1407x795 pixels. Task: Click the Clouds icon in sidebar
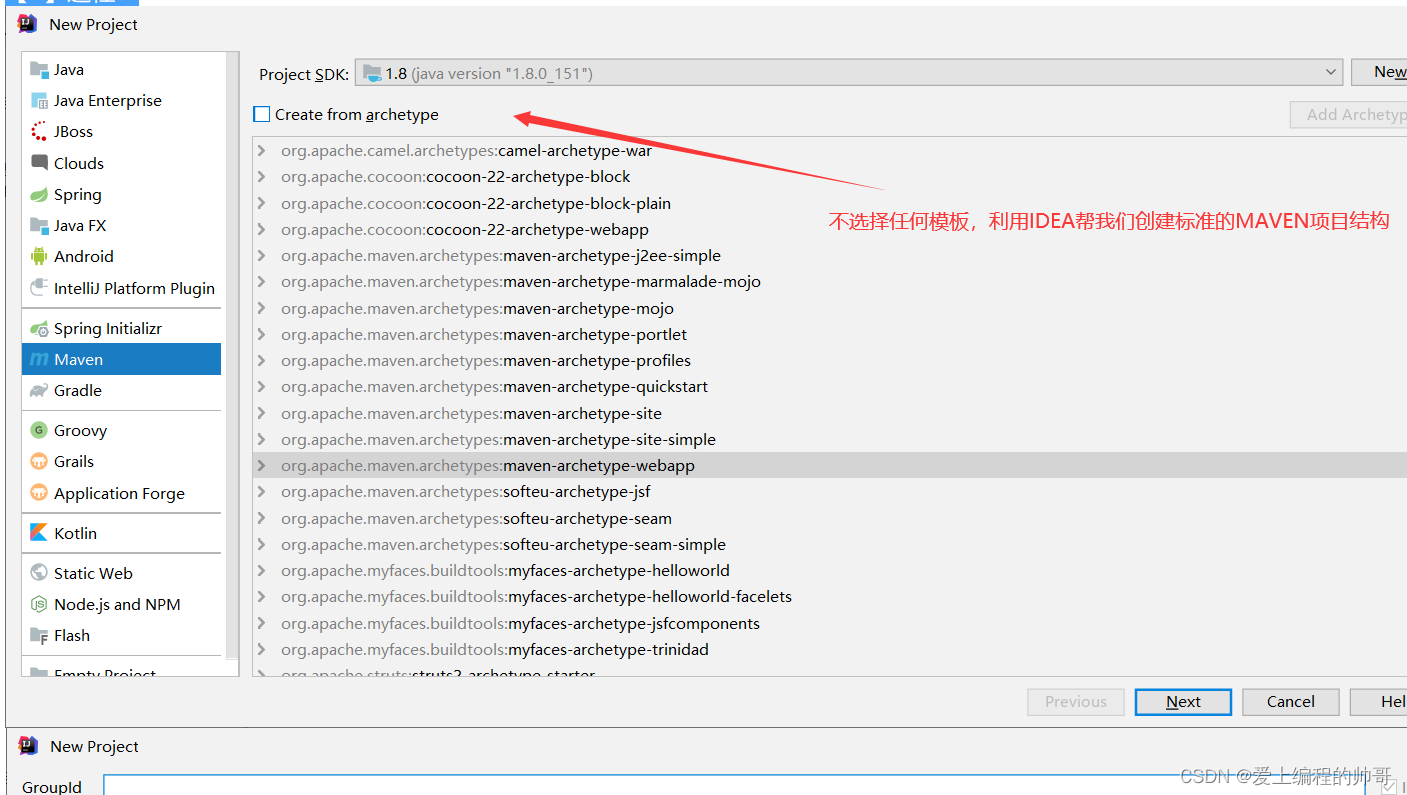pyautogui.click(x=39, y=163)
